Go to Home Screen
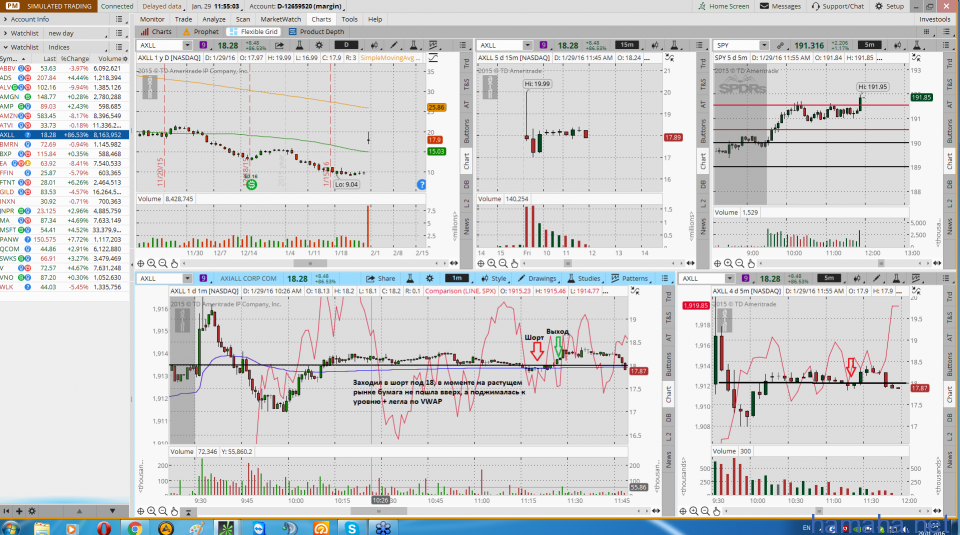This screenshot has width=960, height=535. click(723, 6)
